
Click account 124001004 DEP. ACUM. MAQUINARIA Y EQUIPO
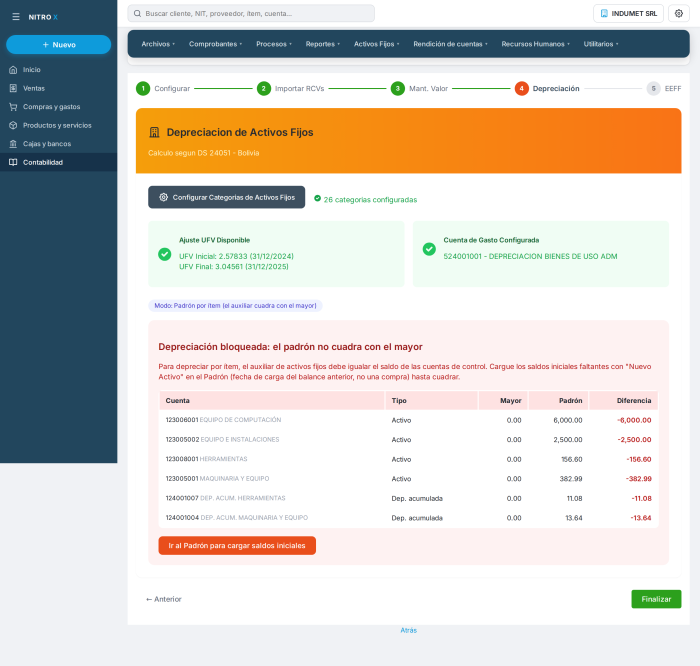pos(237,518)
